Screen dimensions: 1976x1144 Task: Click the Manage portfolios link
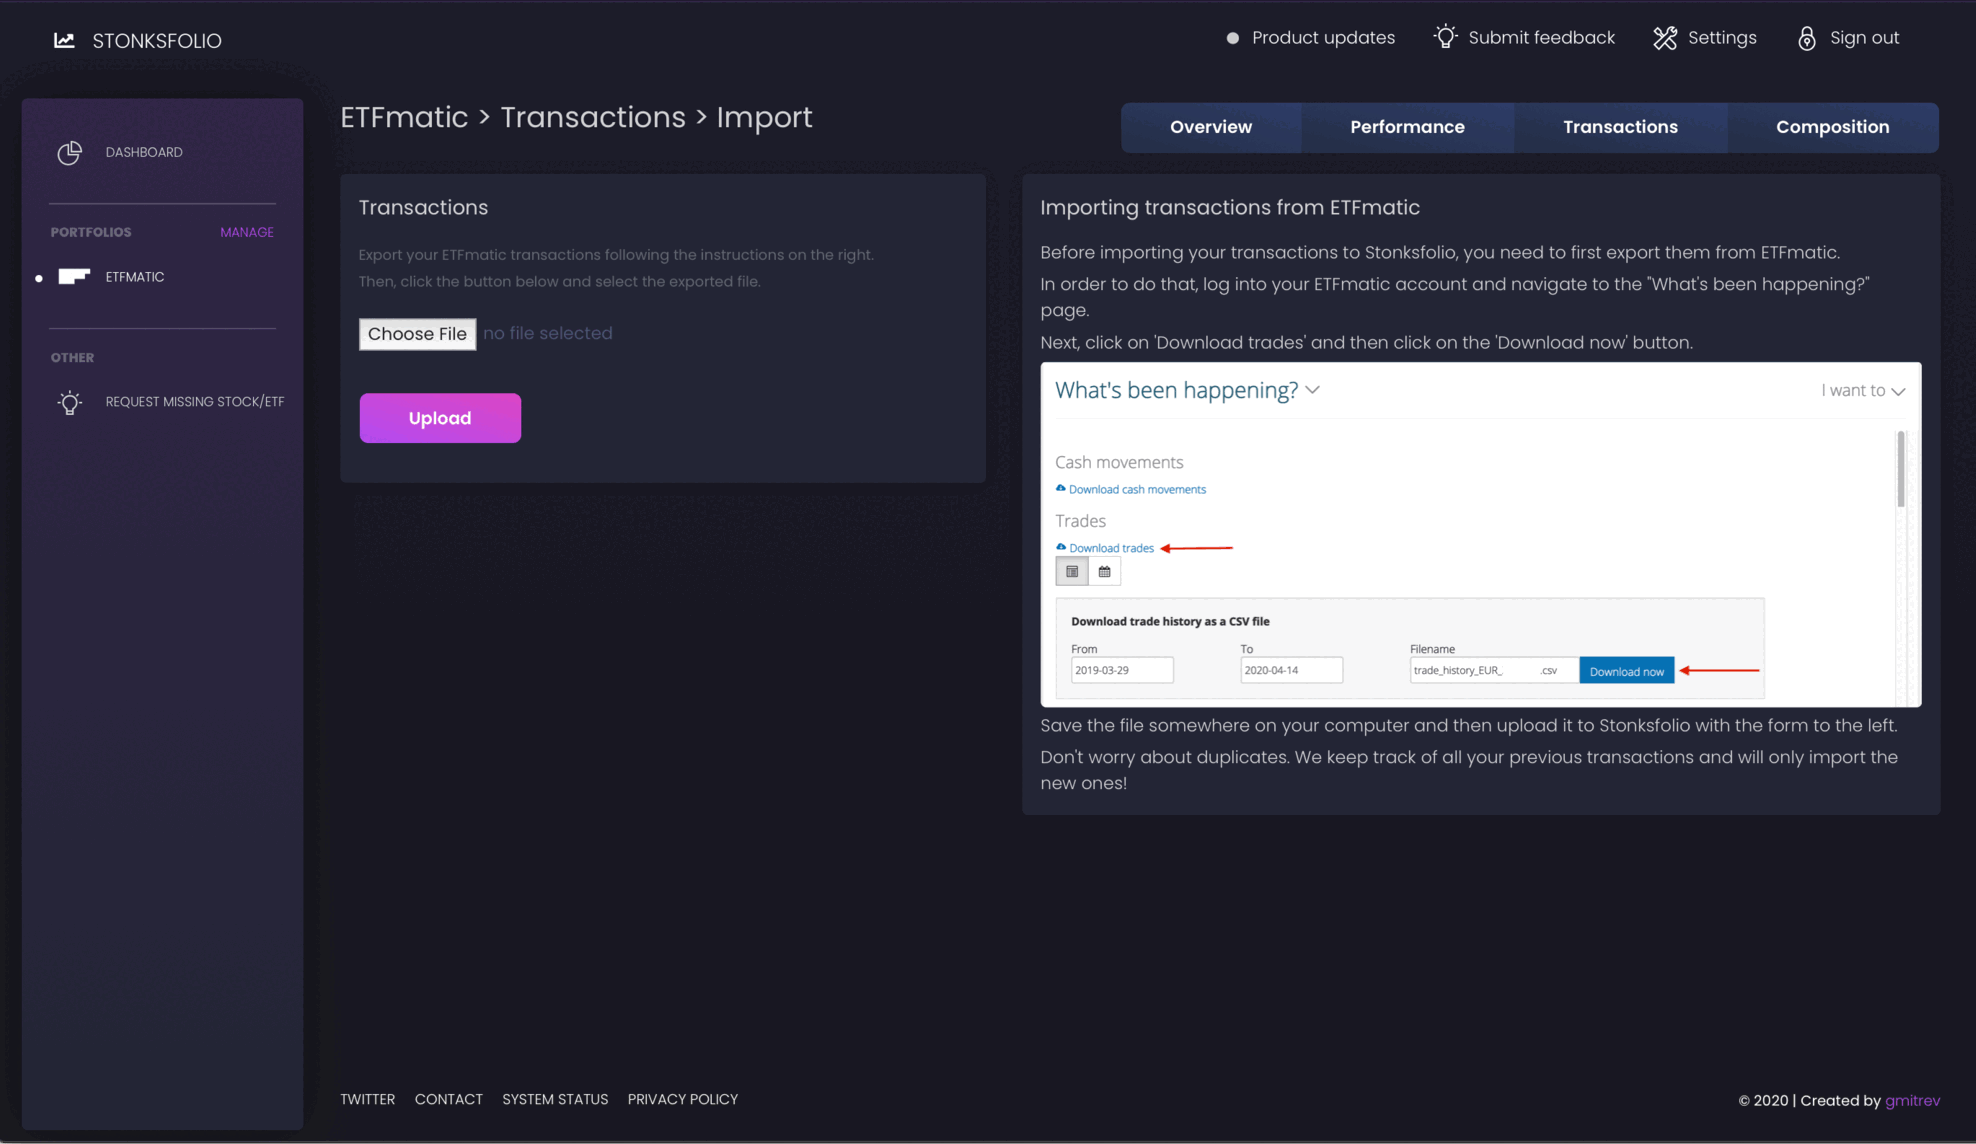[x=247, y=232]
